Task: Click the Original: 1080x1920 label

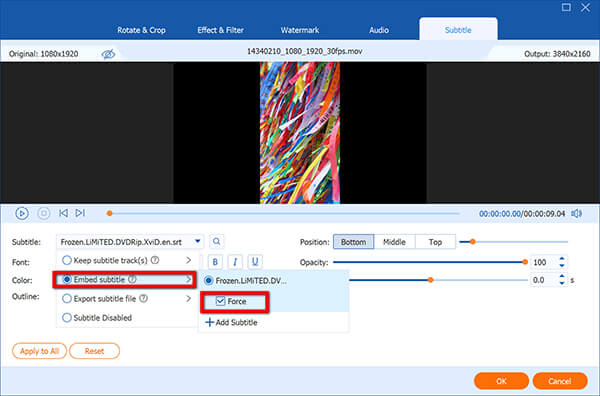Action: [44, 54]
